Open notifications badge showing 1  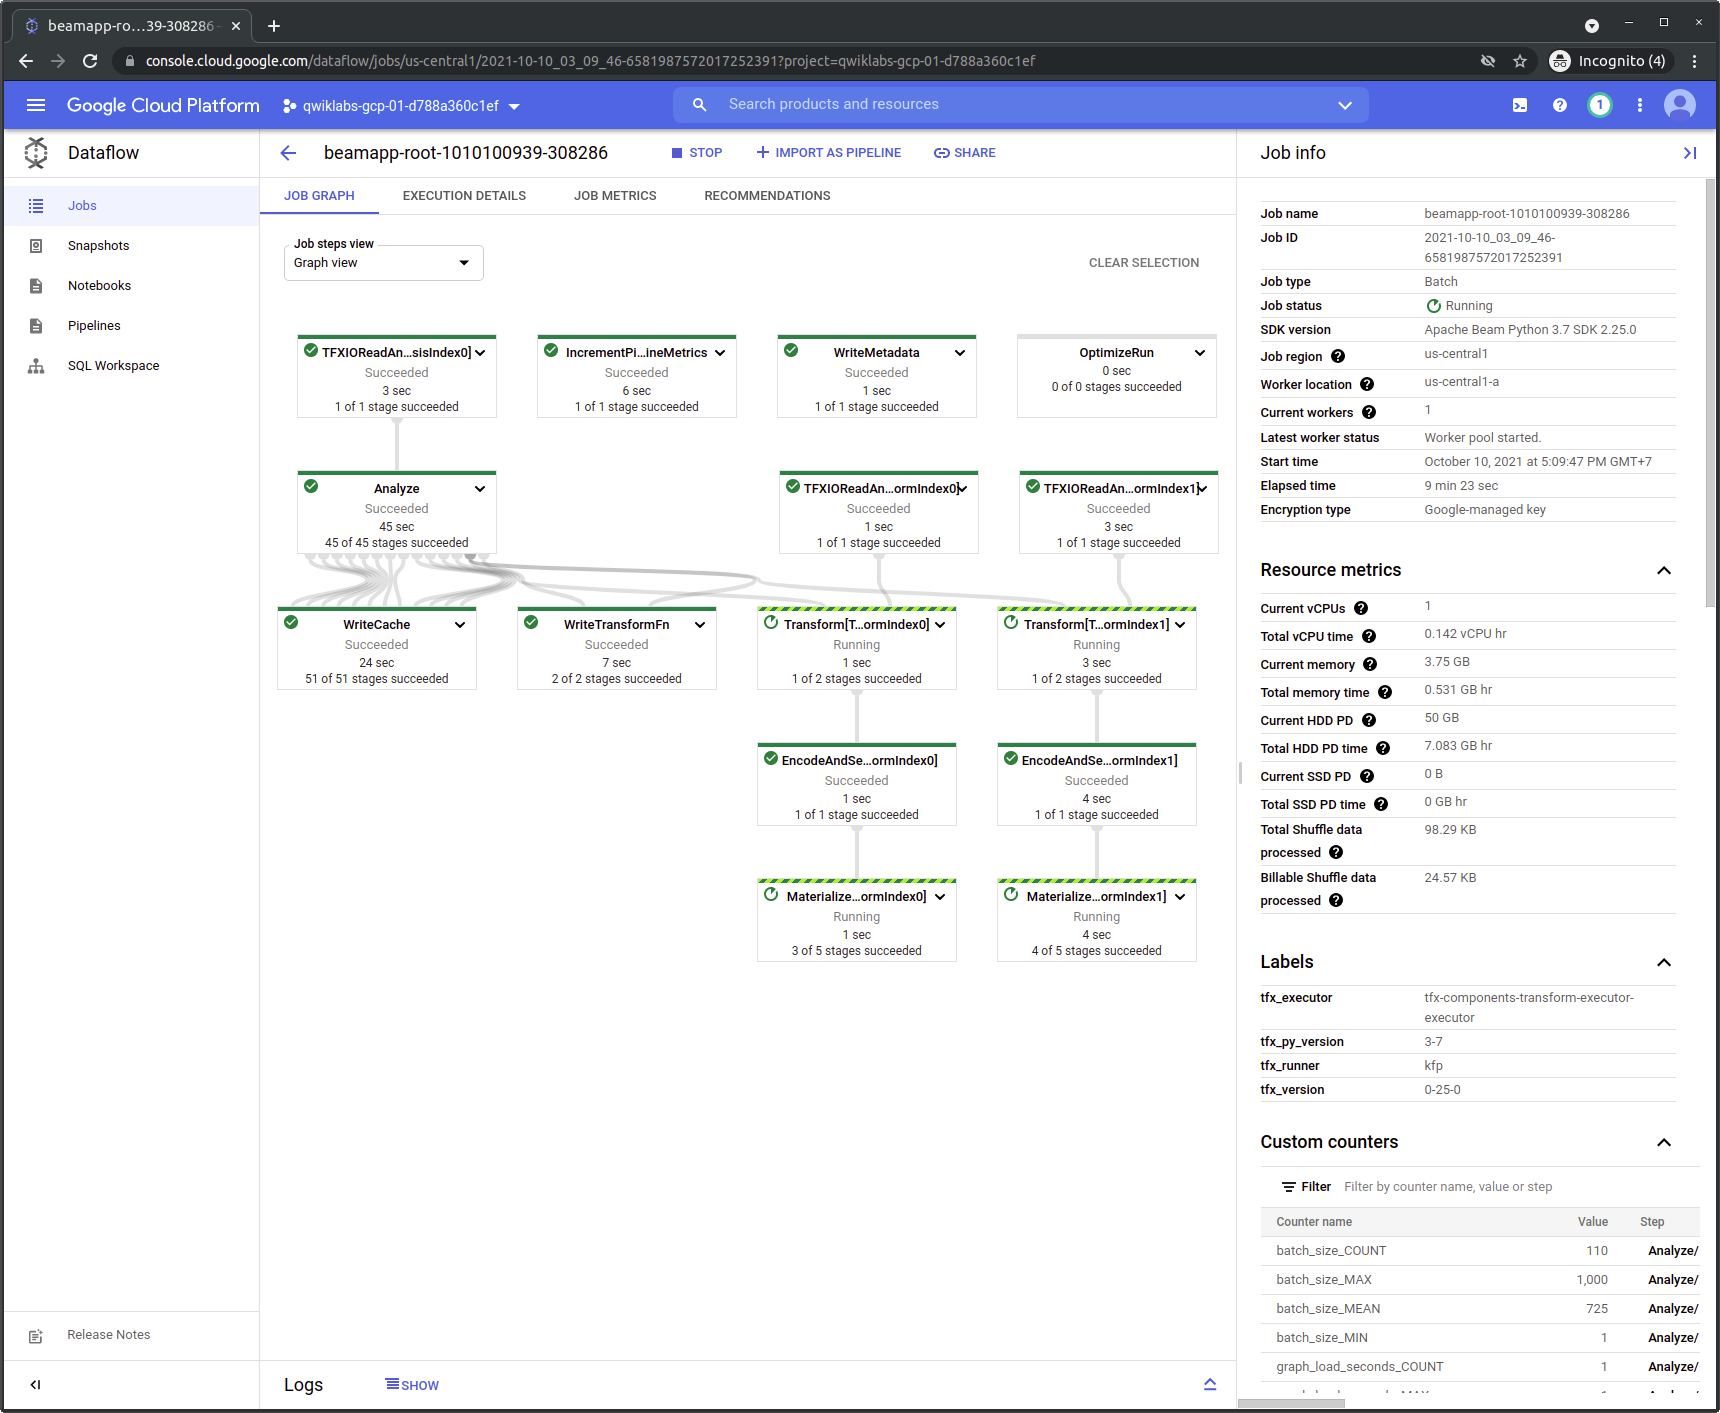[1600, 105]
